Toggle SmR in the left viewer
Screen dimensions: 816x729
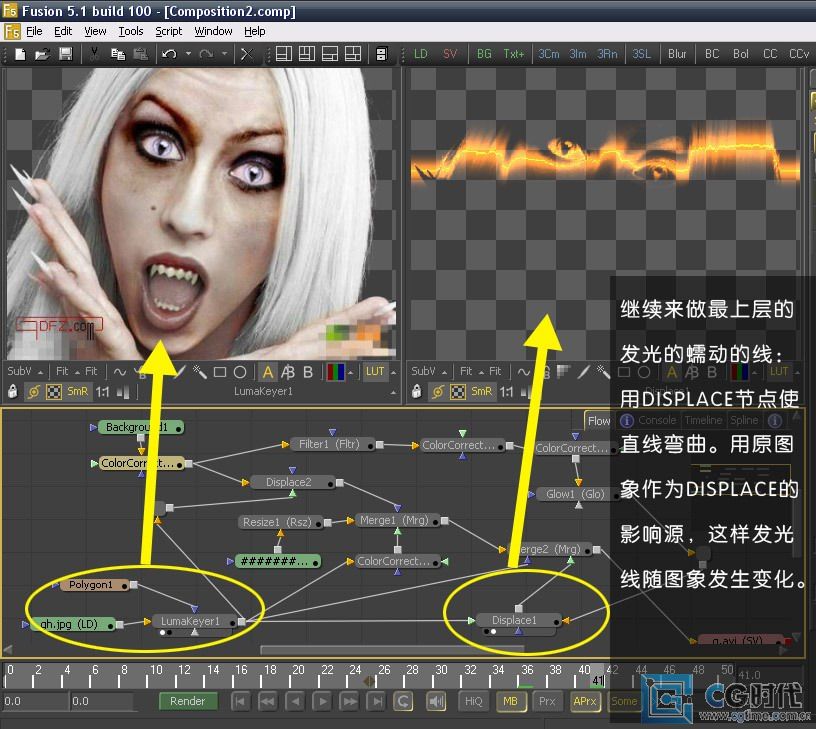click(78, 391)
